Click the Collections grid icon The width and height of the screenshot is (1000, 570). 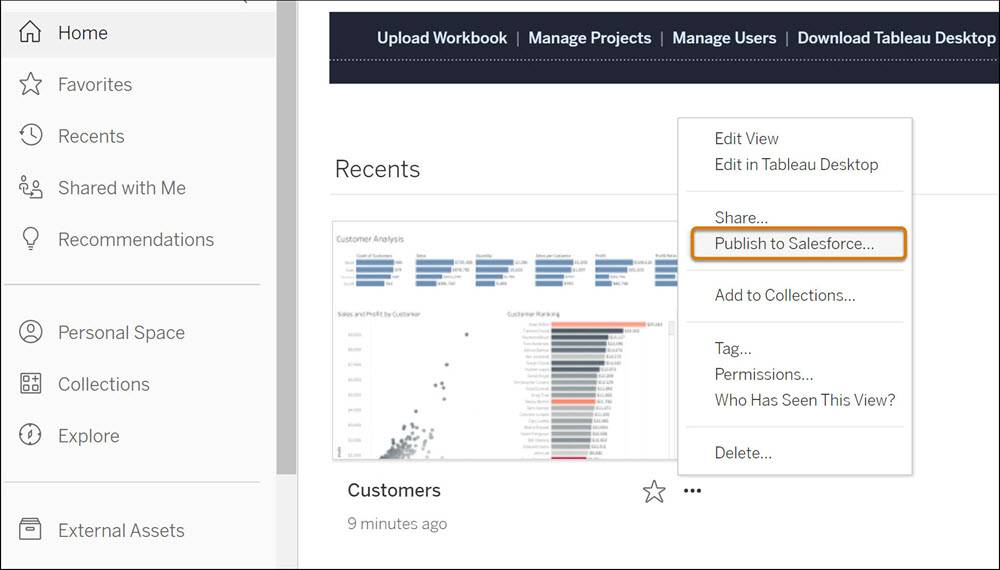[30, 383]
